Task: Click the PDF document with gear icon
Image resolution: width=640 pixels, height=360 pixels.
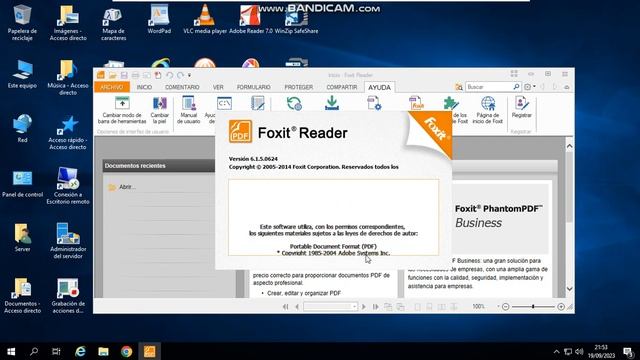Action: click(x=374, y=103)
